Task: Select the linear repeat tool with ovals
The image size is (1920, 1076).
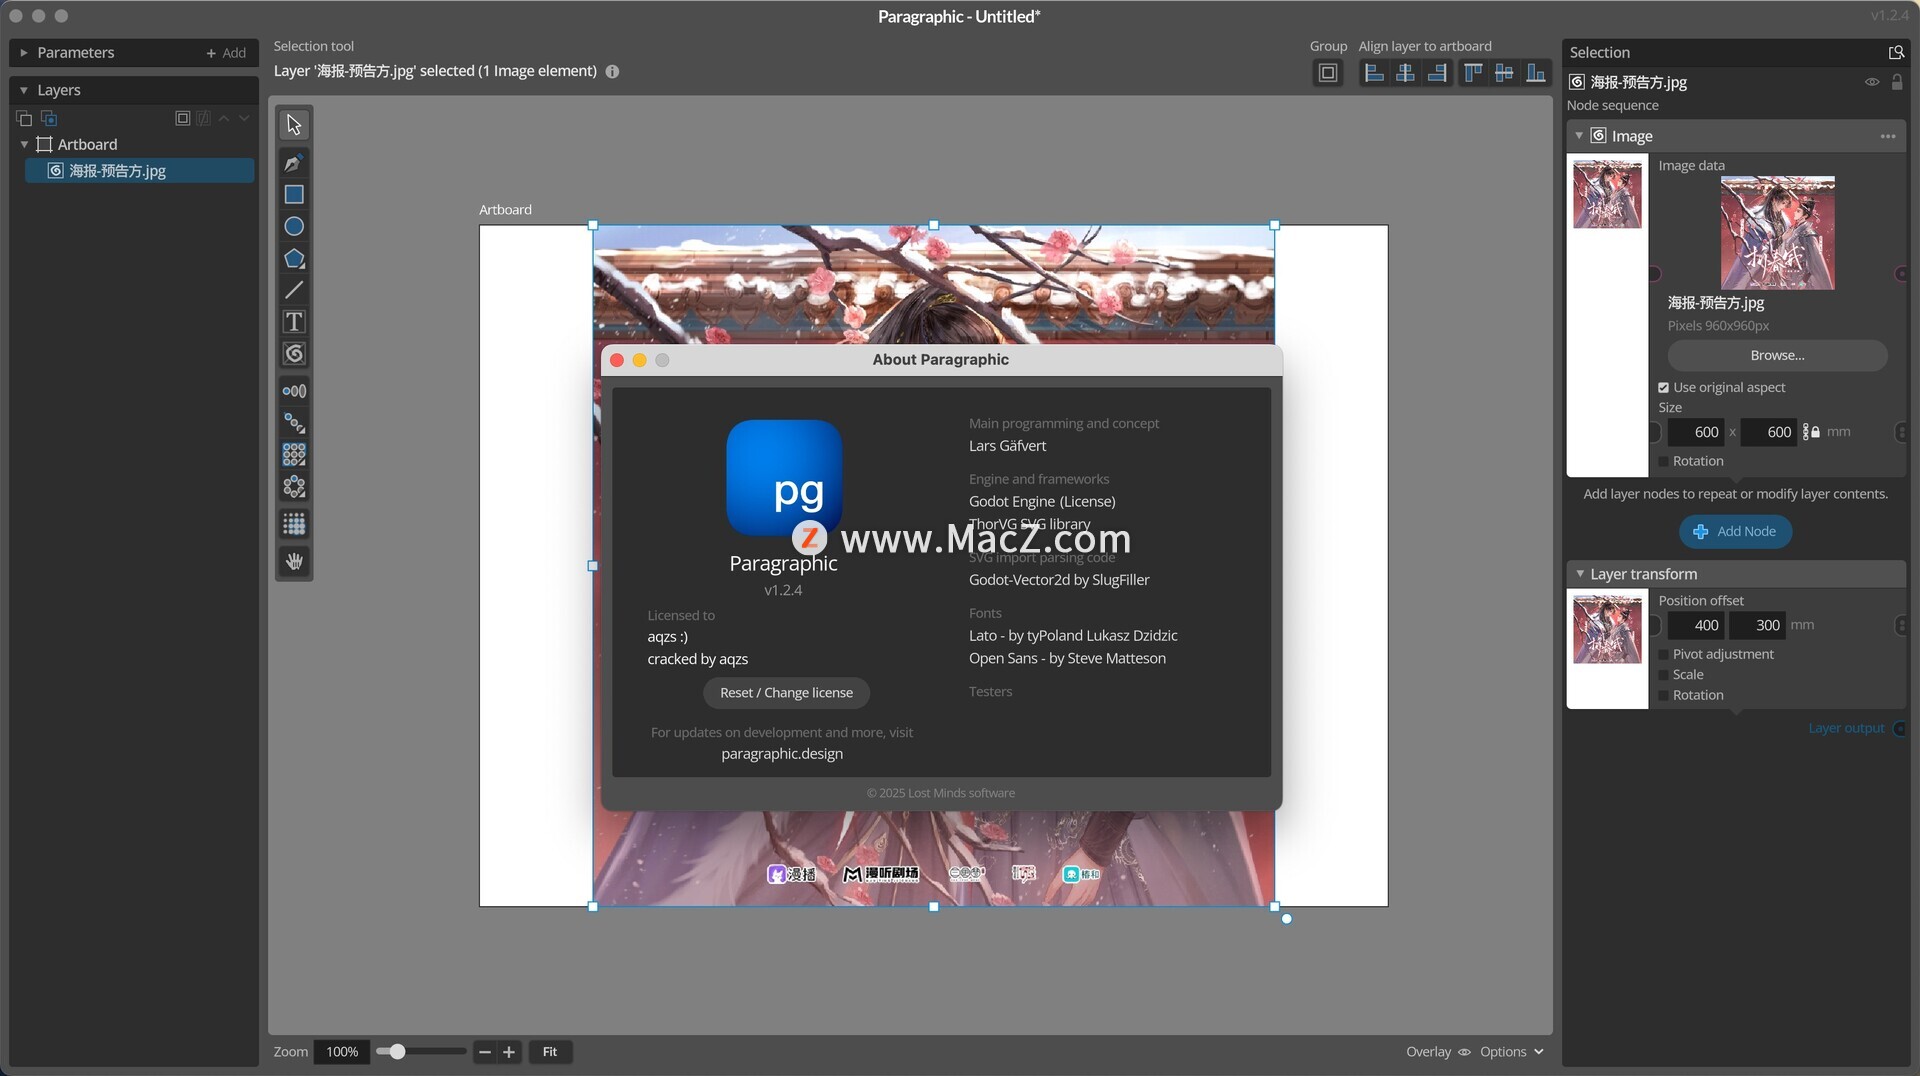Action: pos(294,391)
